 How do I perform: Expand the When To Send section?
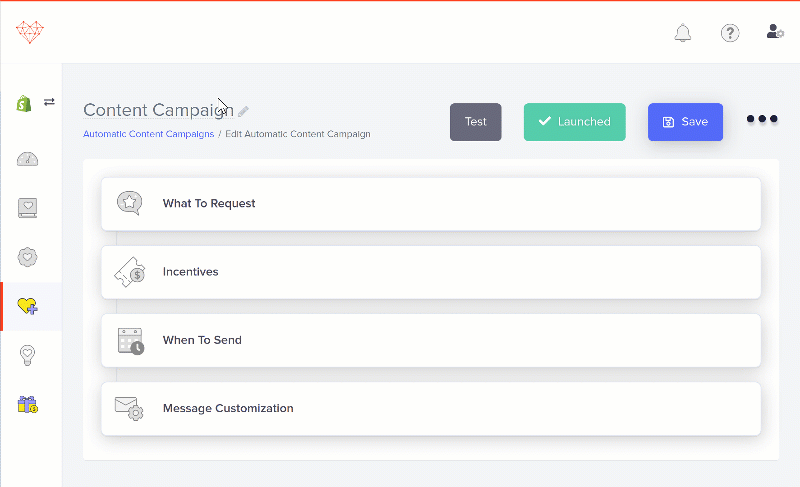pos(431,341)
